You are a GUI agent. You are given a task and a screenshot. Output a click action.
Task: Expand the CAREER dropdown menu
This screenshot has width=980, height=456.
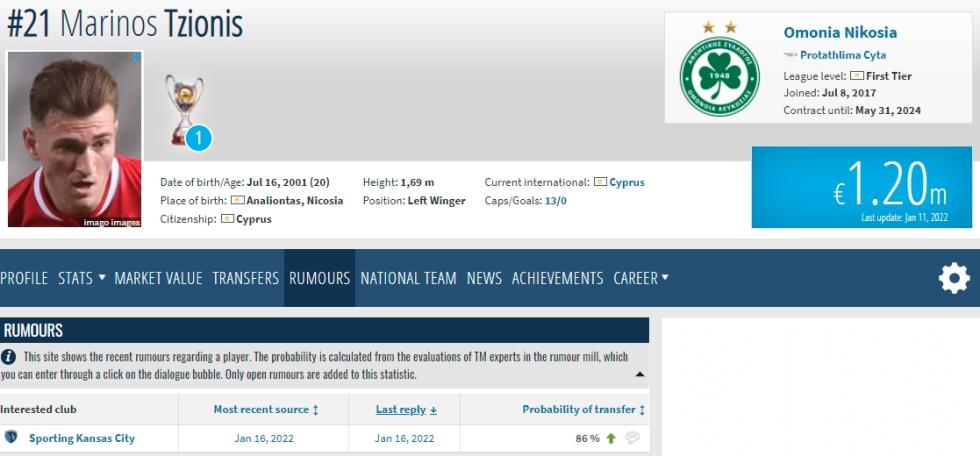[641, 278]
